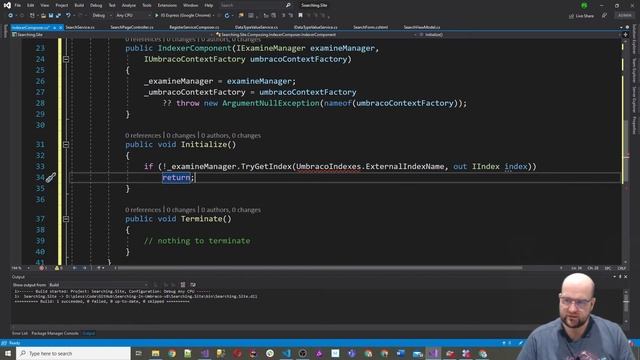Switch to the Error List tab

[x=20, y=333]
